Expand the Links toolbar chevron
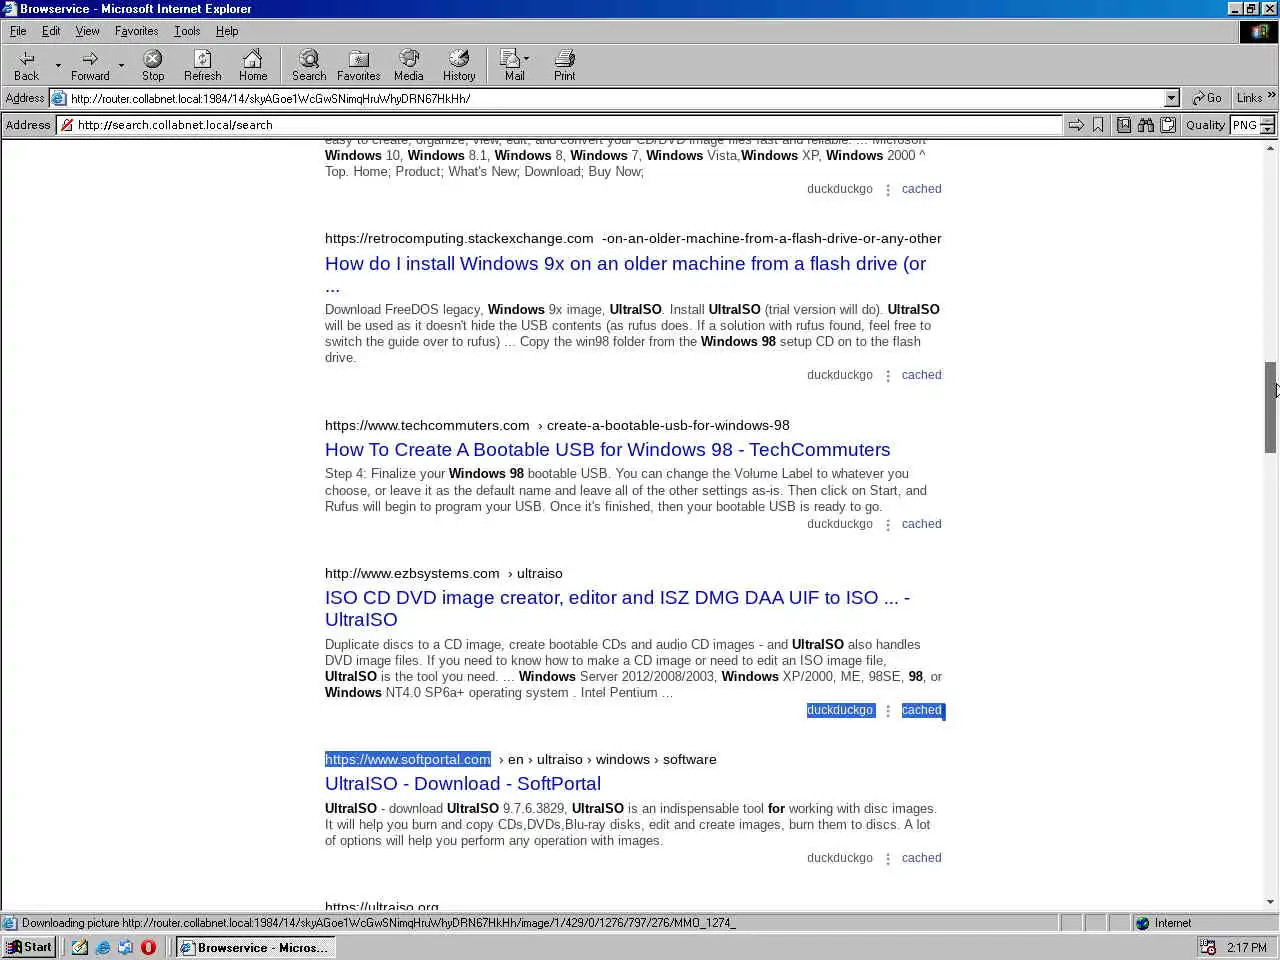The height and width of the screenshot is (960, 1280). (1272, 96)
